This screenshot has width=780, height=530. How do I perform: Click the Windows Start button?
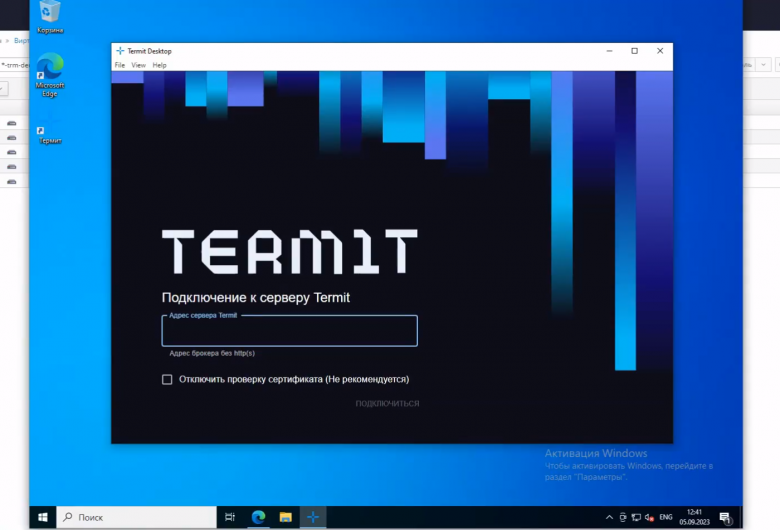(x=43, y=517)
